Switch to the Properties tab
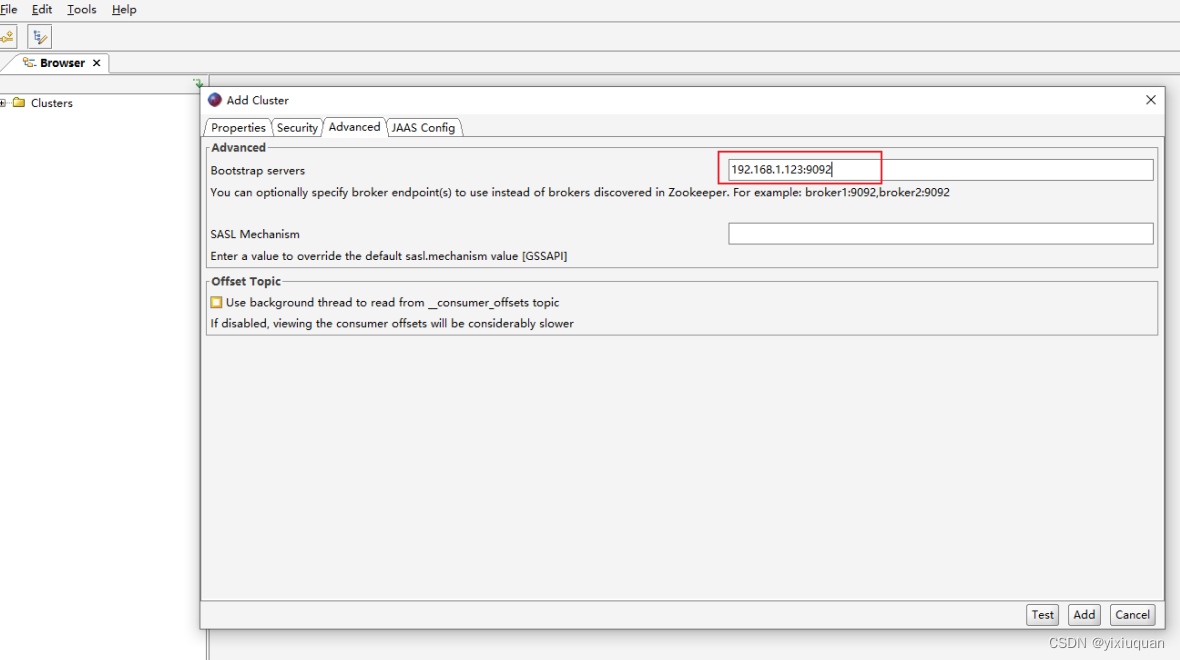This screenshot has height=660, width=1180. pos(238,127)
